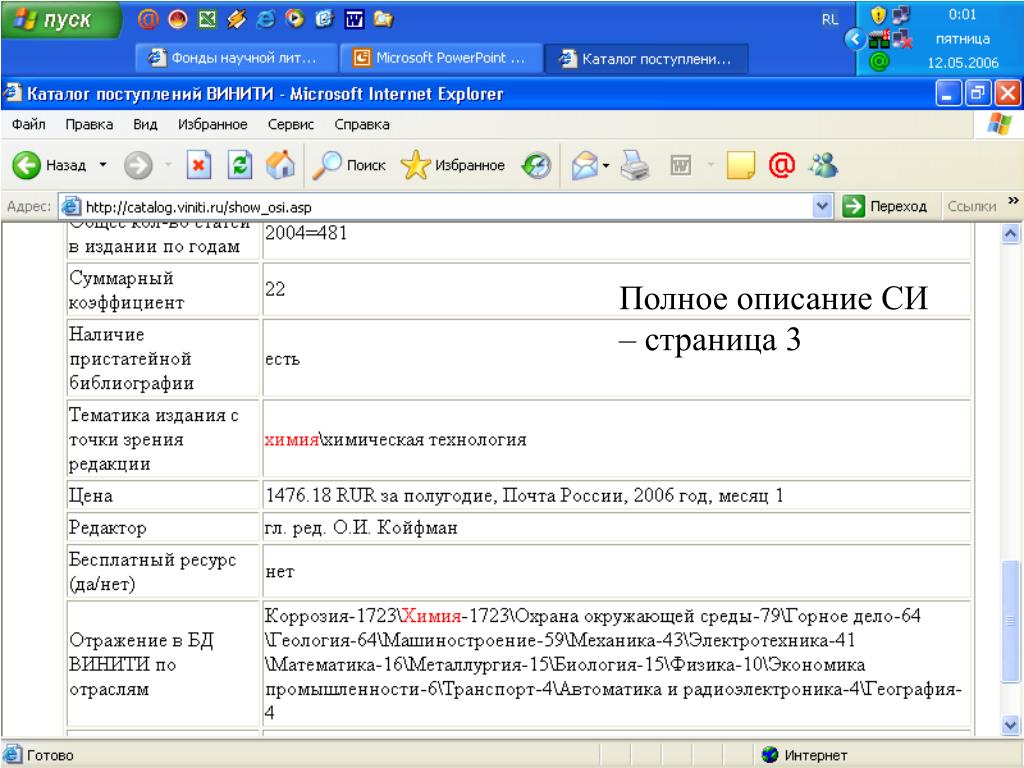
Task: Show browsing History clock icon
Action: tap(536, 165)
